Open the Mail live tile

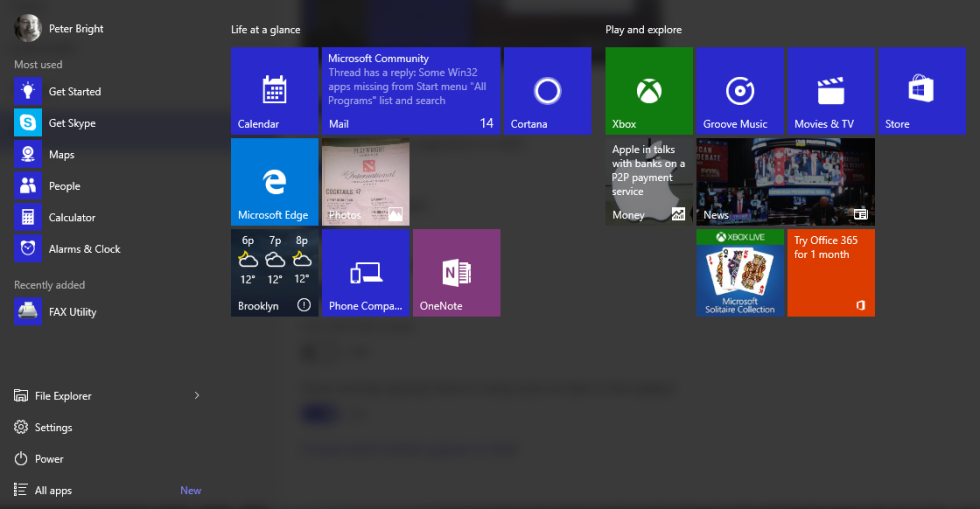coord(411,91)
